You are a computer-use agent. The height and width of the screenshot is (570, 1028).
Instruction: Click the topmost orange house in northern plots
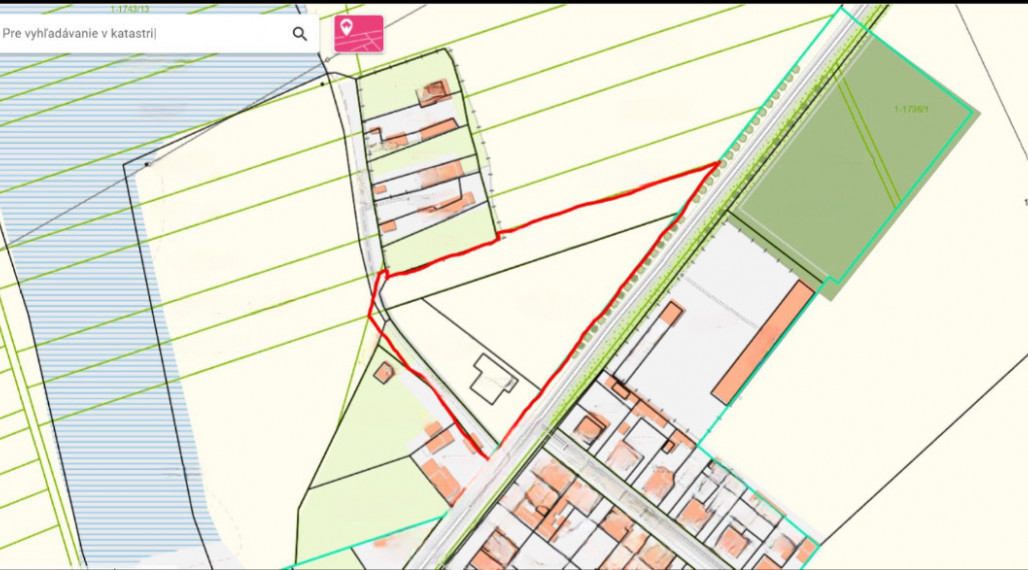434,93
